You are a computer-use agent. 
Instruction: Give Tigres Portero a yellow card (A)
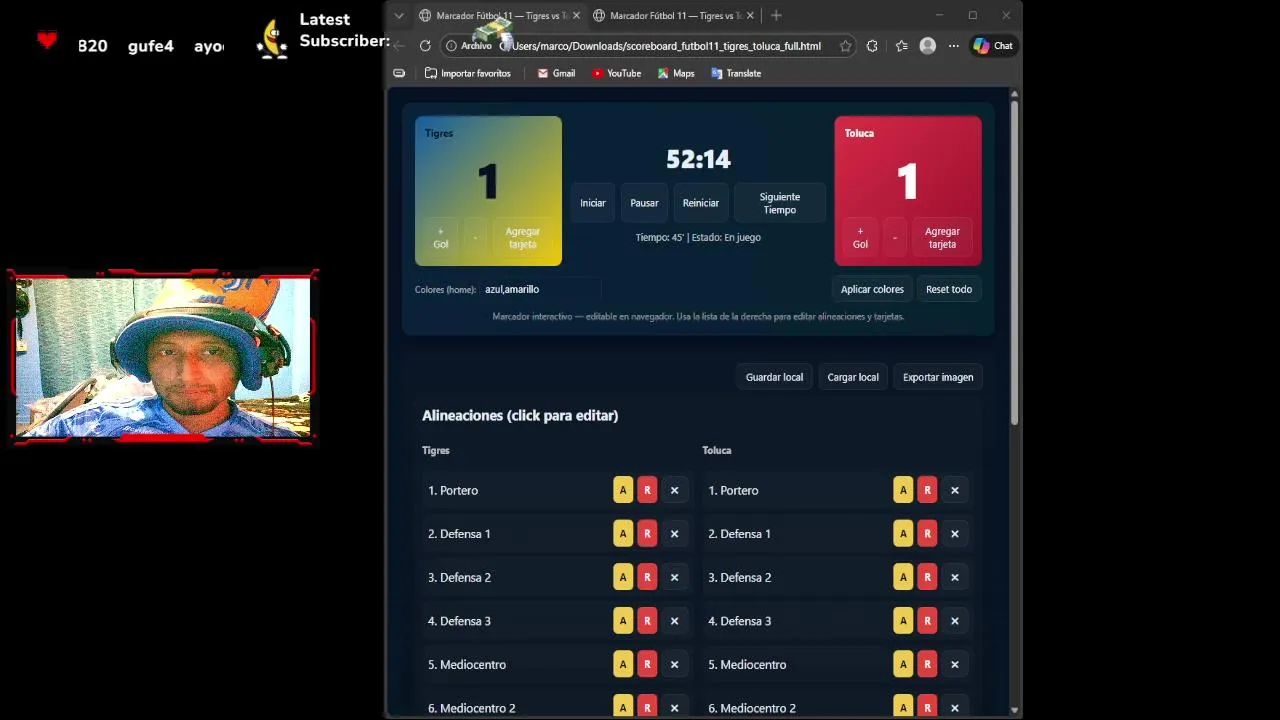coord(623,490)
